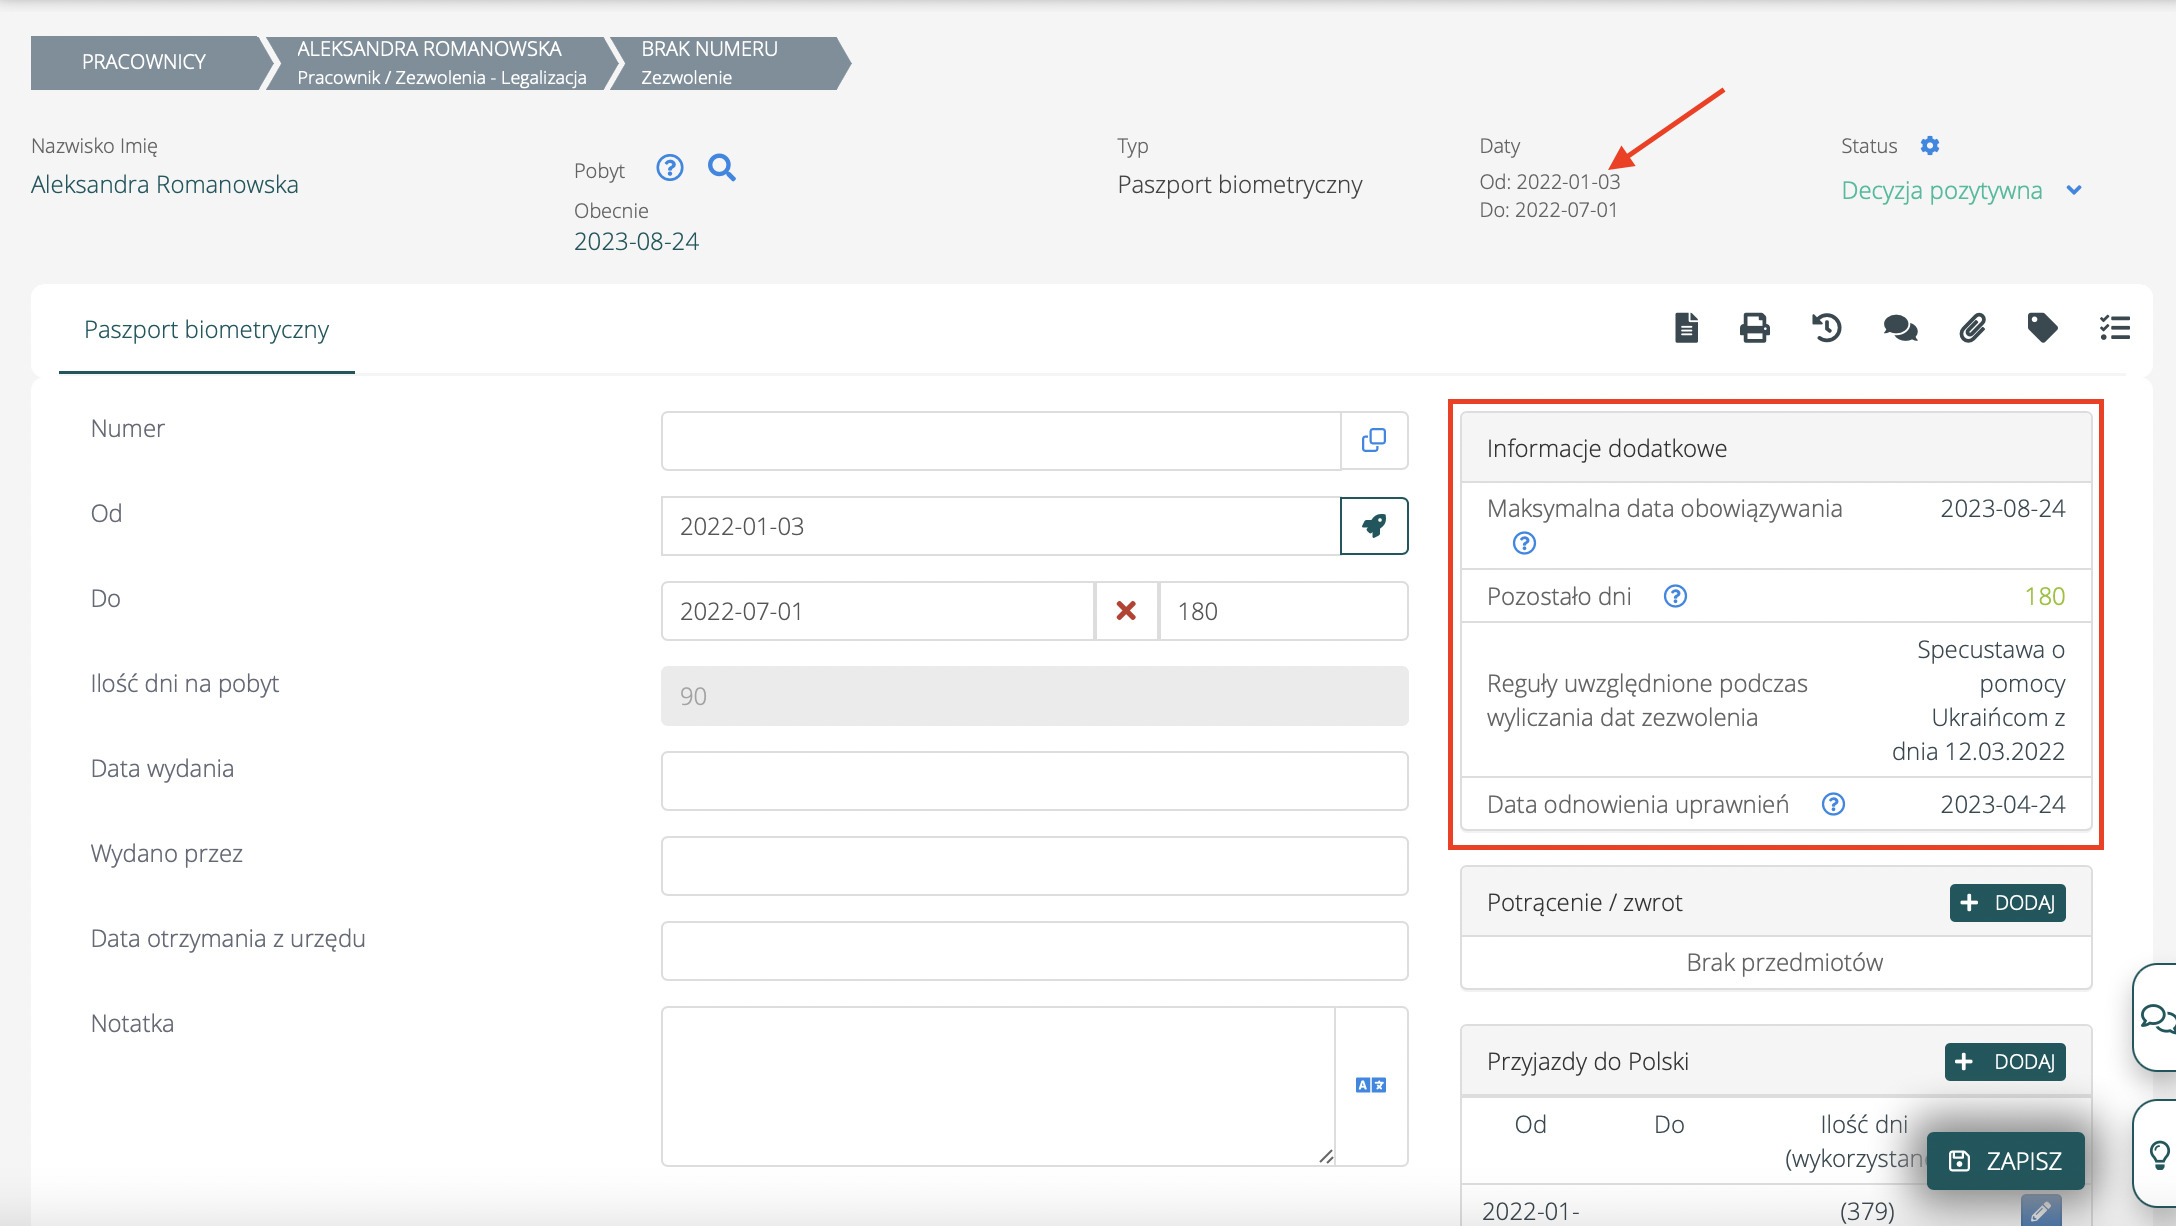The width and height of the screenshot is (2176, 1226).
Task: Click the document icon in toolbar
Action: click(x=1686, y=328)
